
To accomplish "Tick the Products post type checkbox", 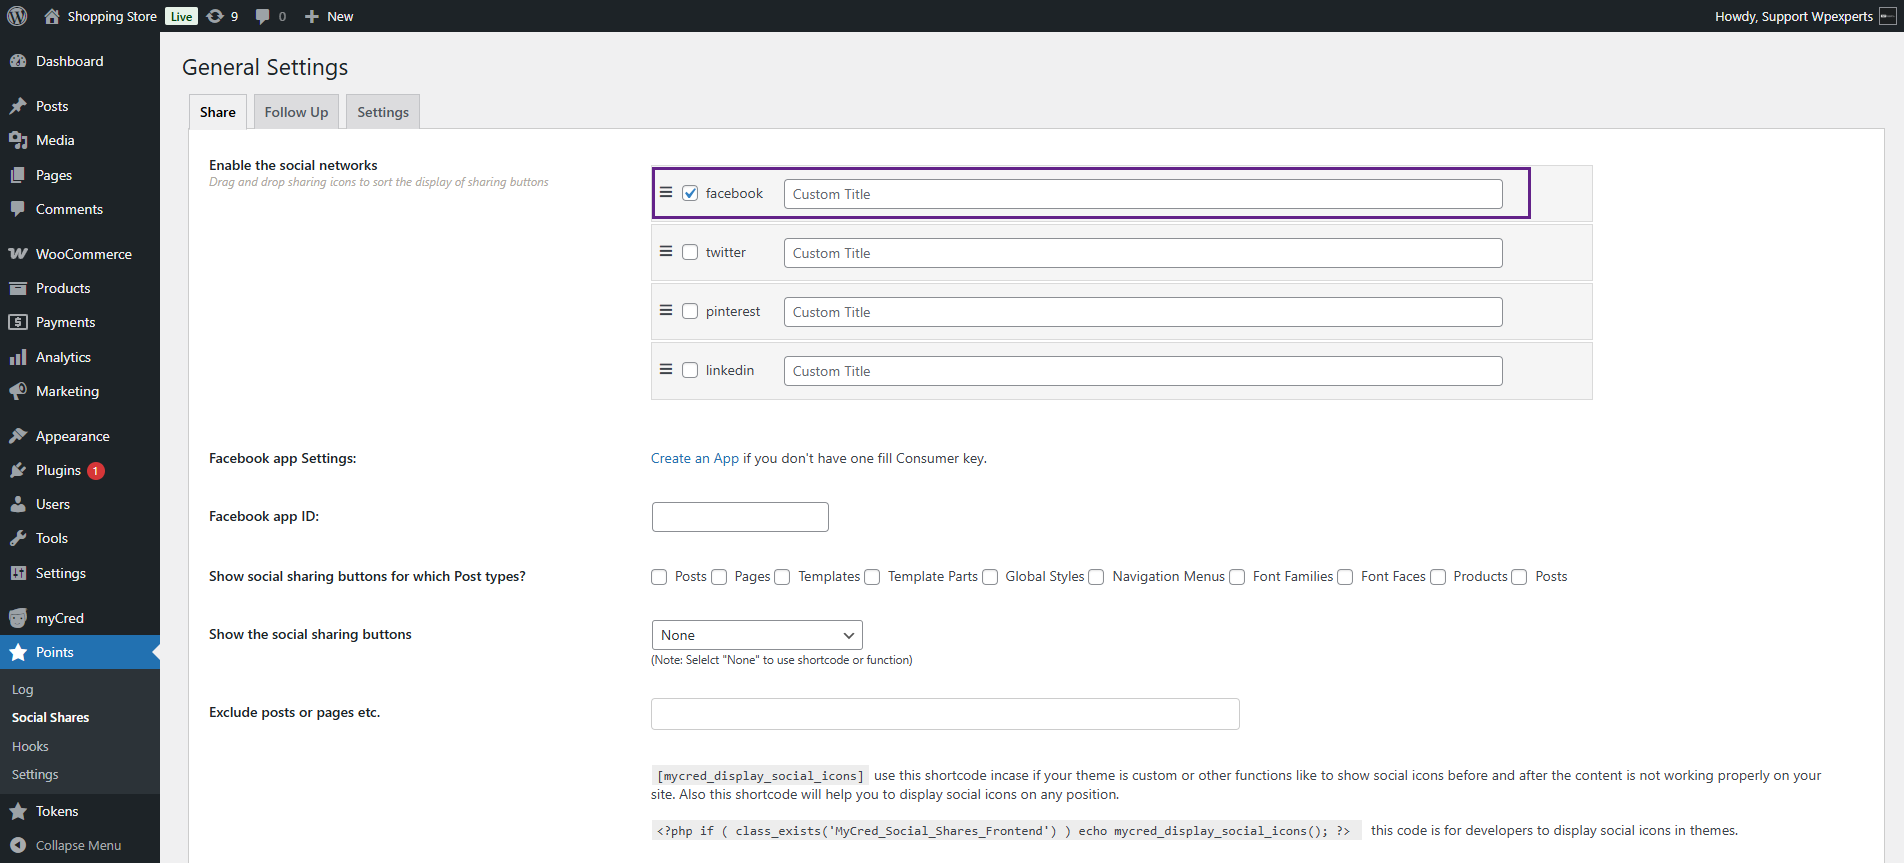I will 1438,577.
